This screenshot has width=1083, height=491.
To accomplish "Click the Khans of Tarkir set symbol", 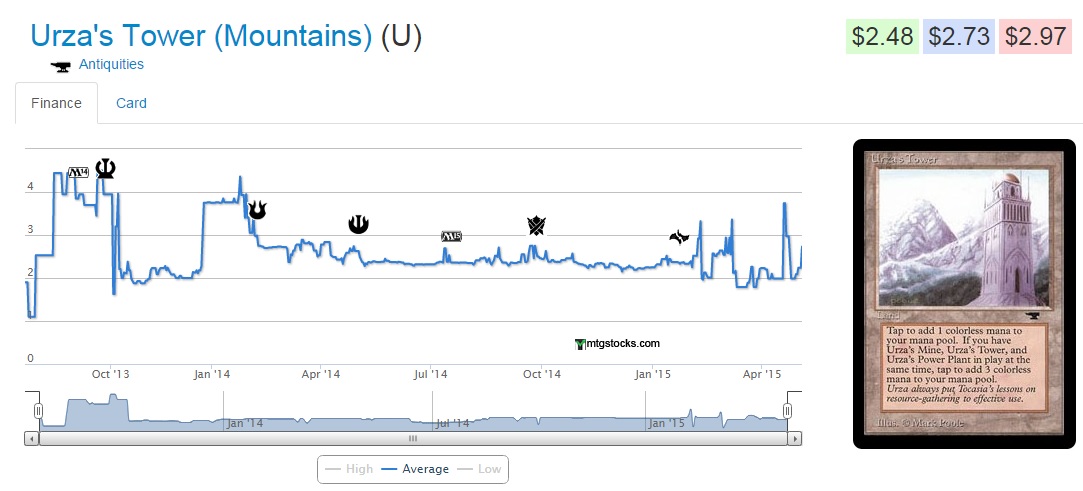I will 536,226.
